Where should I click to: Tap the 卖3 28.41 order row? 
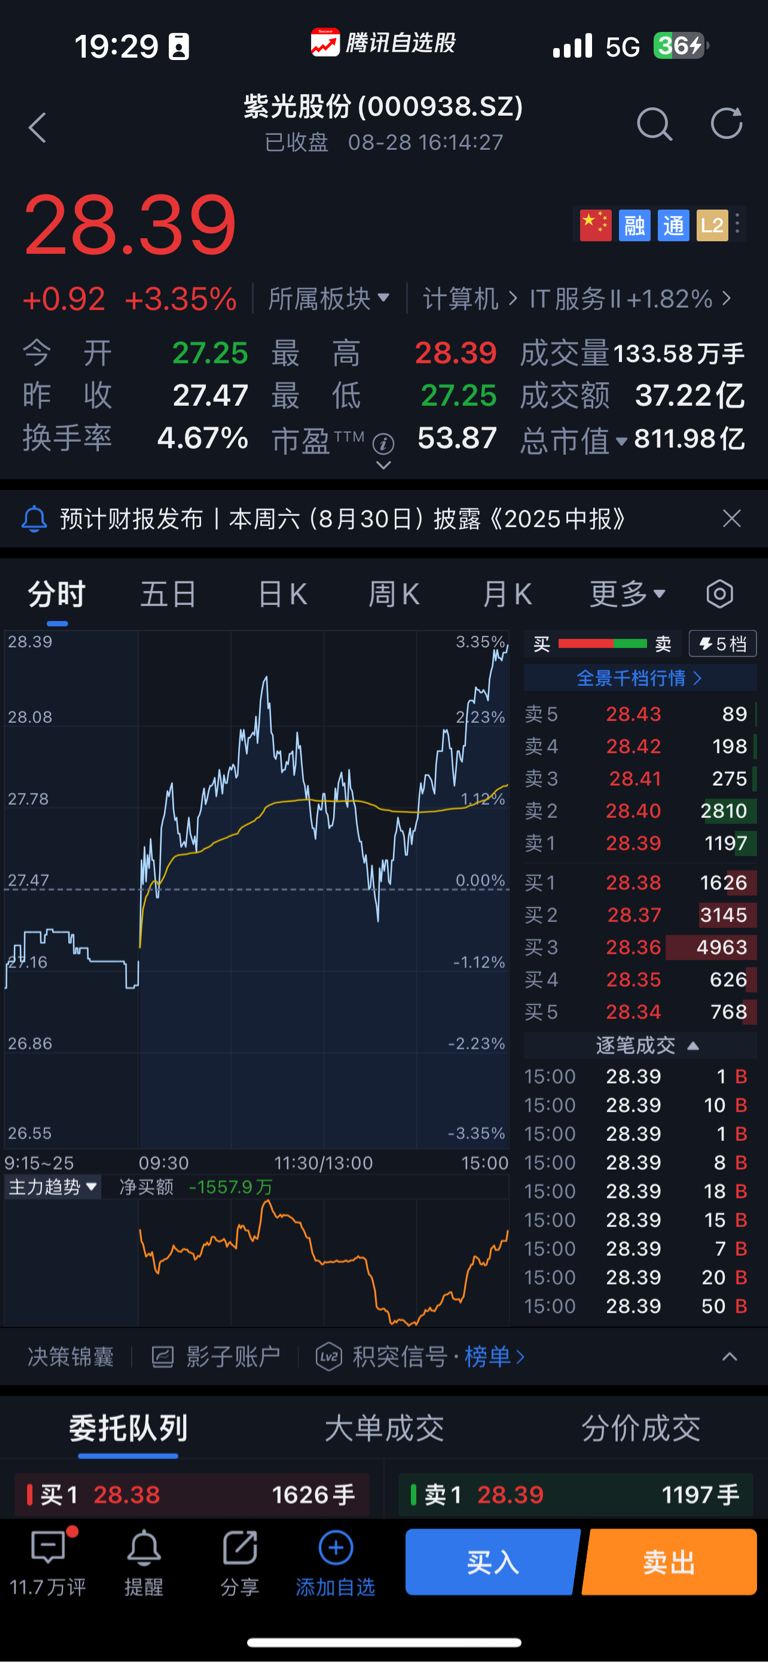pyautogui.click(x=641, y=778)
